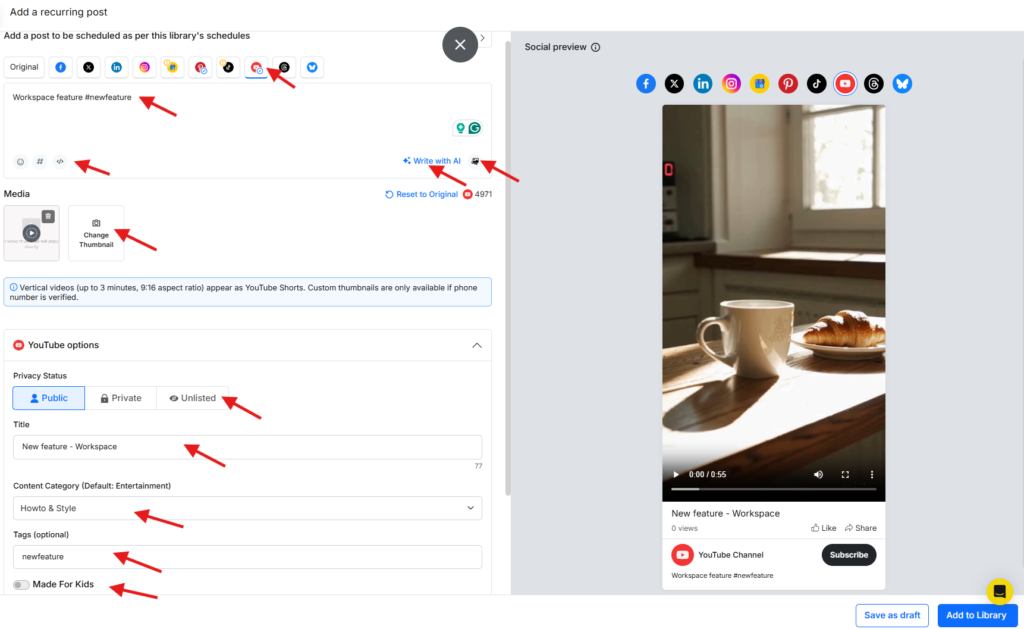Select the TikTok icon in the social preview row
Image resolution: width=1024 pixels, height=629 pixels.
tap(816, 83)
